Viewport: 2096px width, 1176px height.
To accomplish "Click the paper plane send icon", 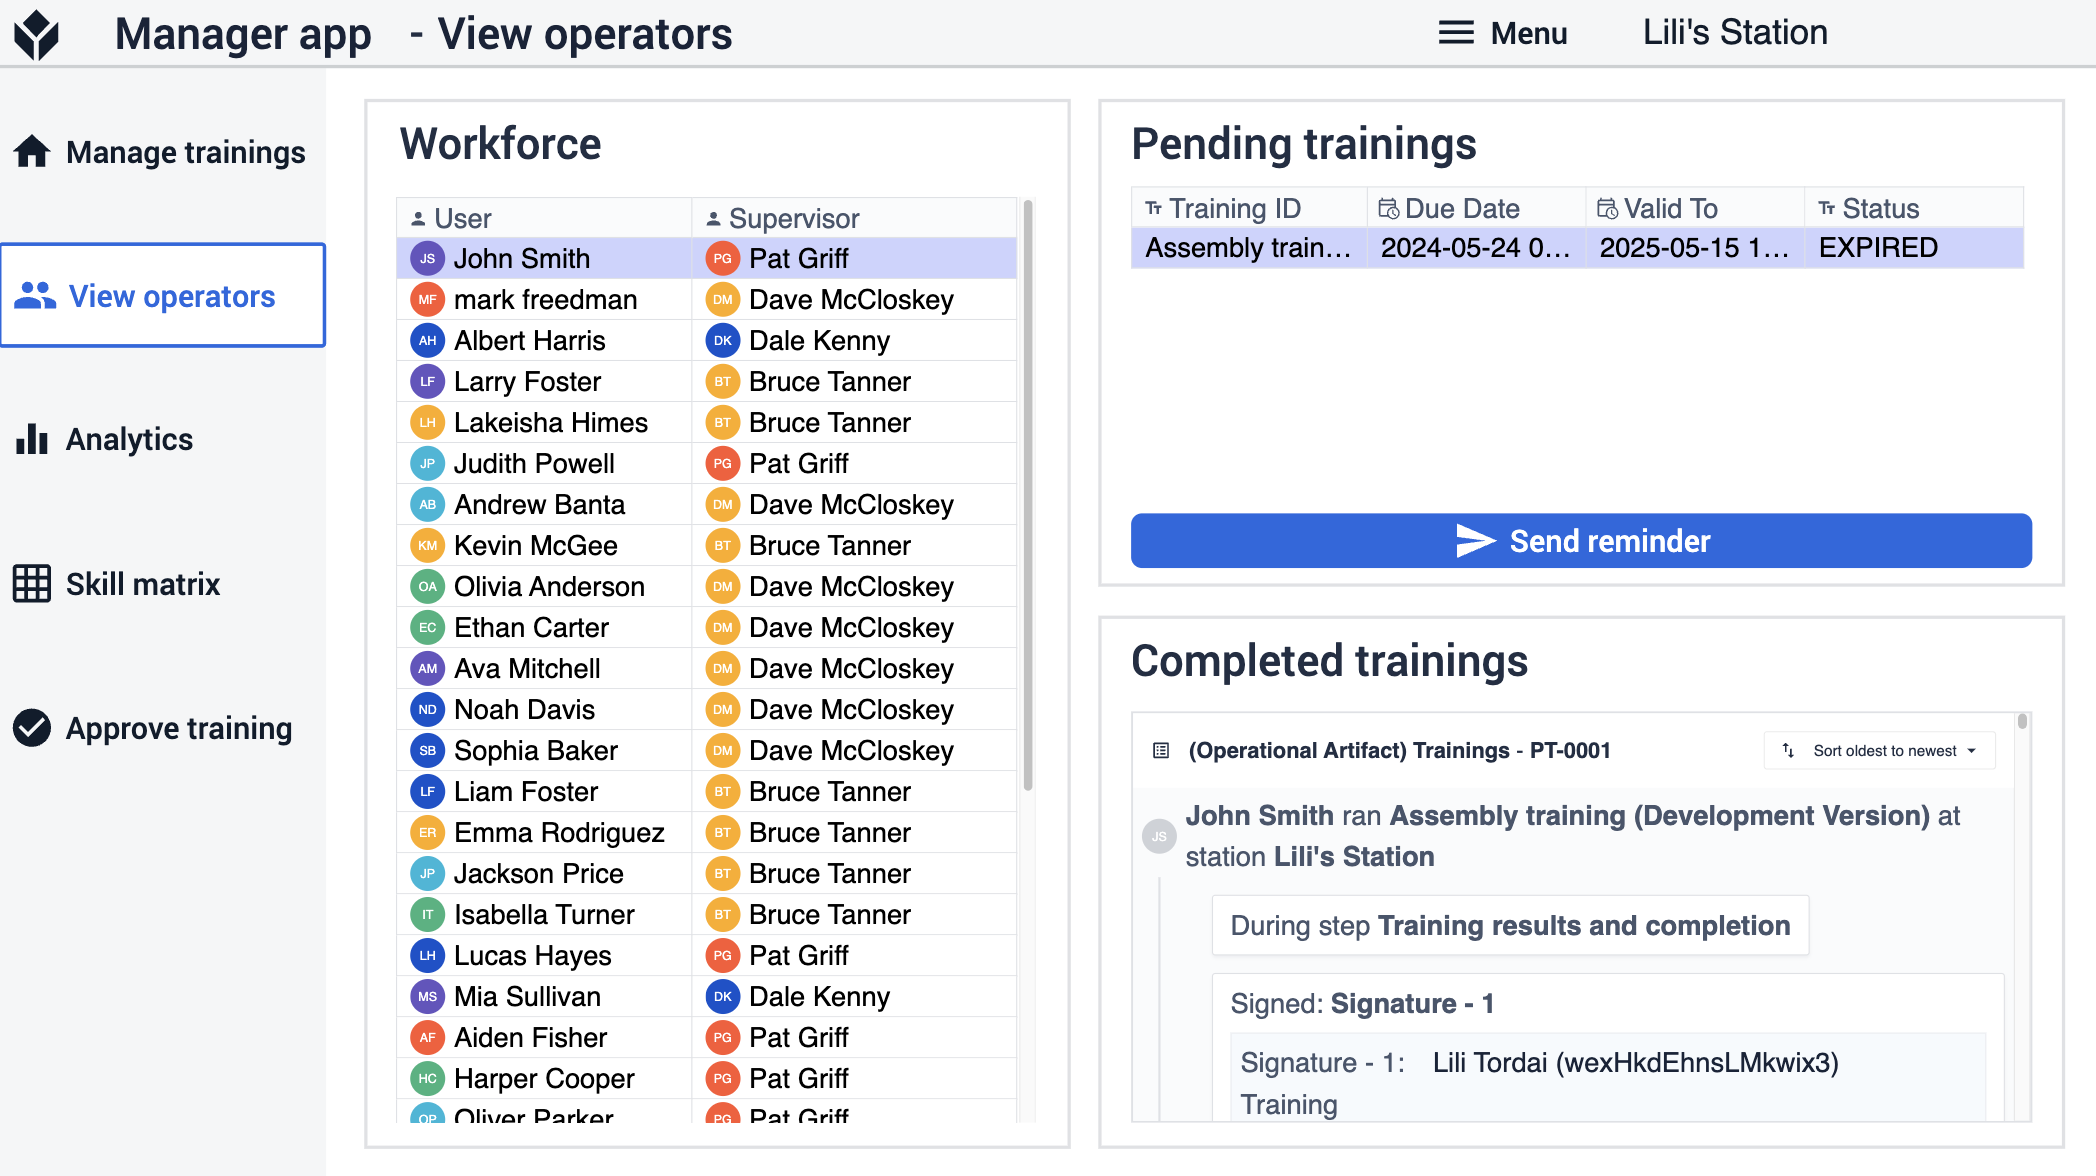I will click(x=1475, y=541).
